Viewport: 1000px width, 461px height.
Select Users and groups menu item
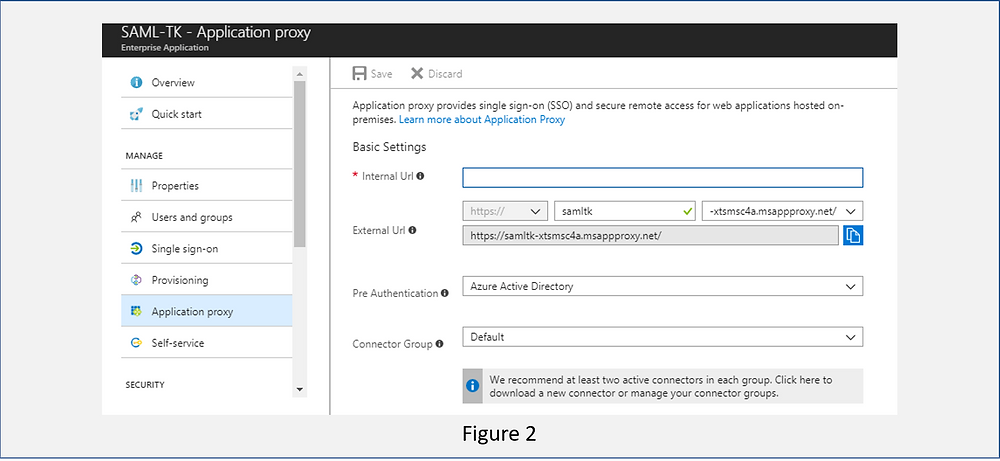click(x=207, y=217)
